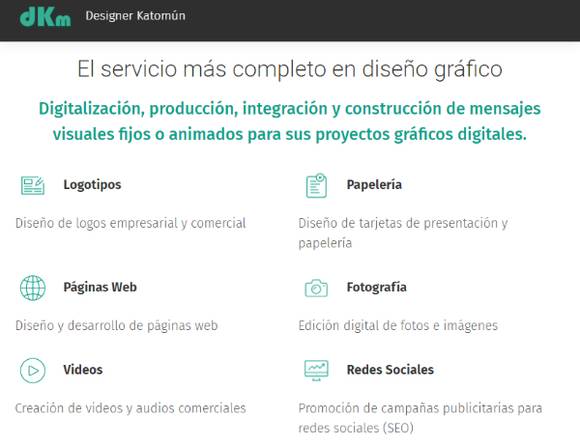Open the Videos service heading

pos(83,370)
